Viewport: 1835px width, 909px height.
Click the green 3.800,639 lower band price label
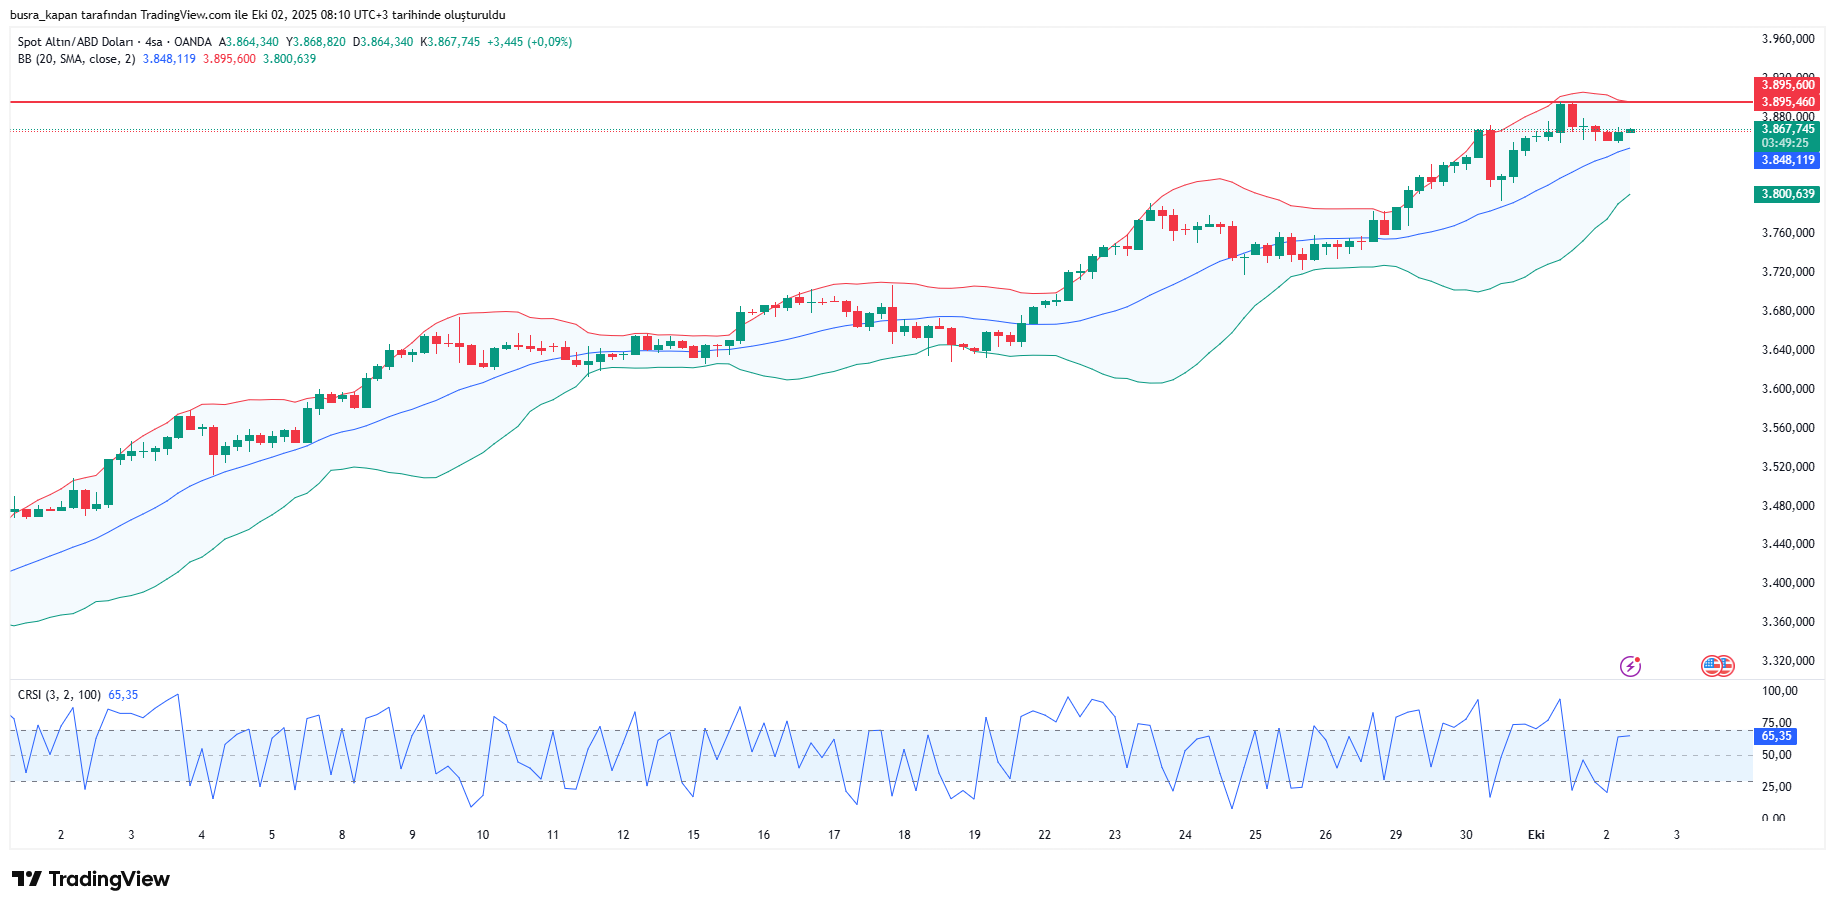(x=1787, y=194)
